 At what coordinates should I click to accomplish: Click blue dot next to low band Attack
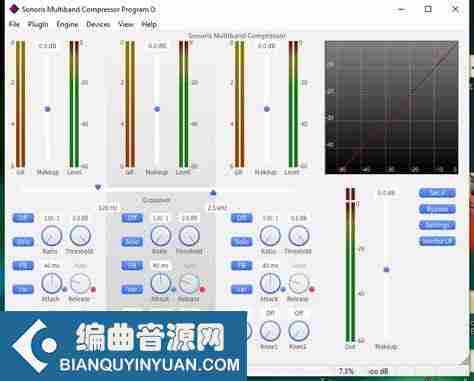65,289
